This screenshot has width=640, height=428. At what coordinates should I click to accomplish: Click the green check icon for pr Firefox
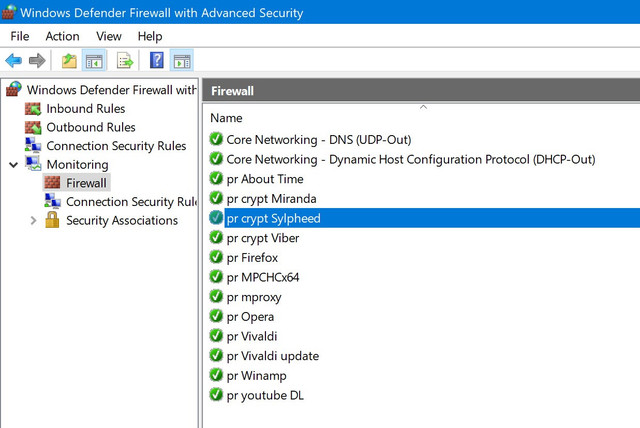(x=216, y=257)
